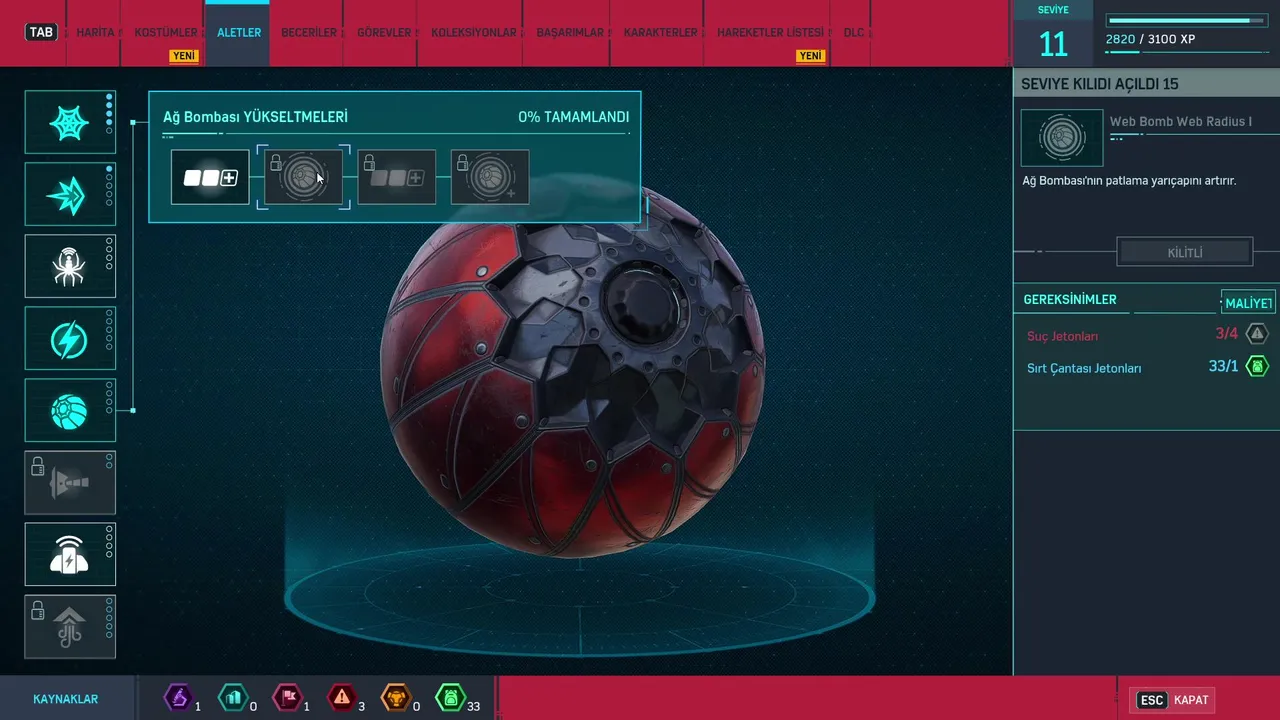The height and width of the screenshot is (720, 1280).
Task: Click the '3/4' crime token count
Action: (x=1226, y=334)
